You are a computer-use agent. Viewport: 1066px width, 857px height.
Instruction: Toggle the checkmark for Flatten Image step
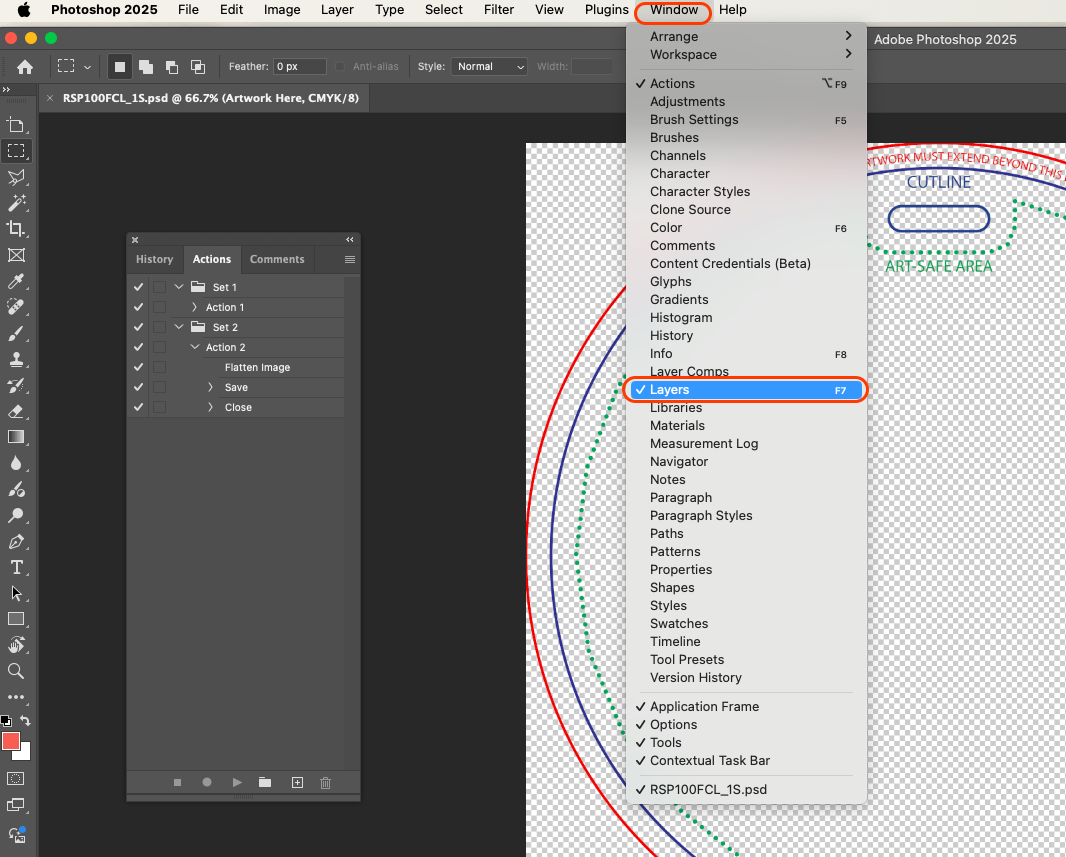click(x=138, y=367)
